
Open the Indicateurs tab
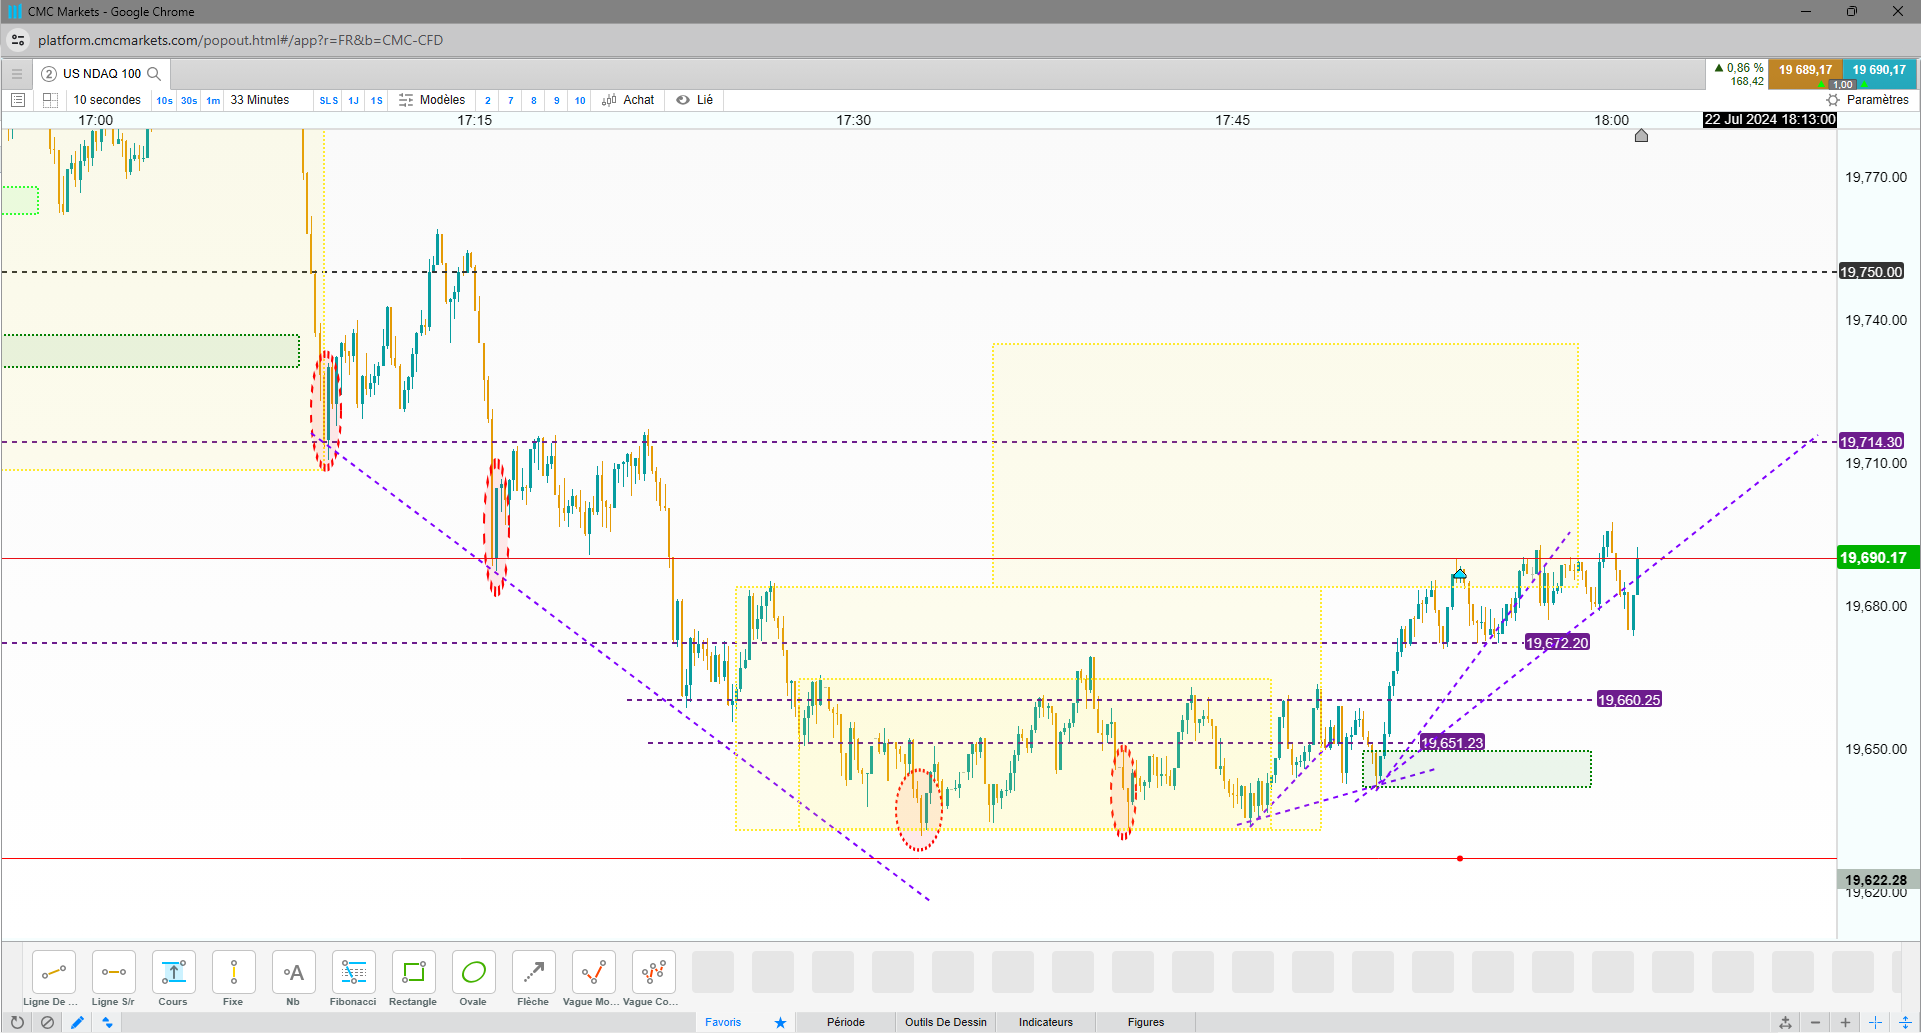coord(1046,1022)
